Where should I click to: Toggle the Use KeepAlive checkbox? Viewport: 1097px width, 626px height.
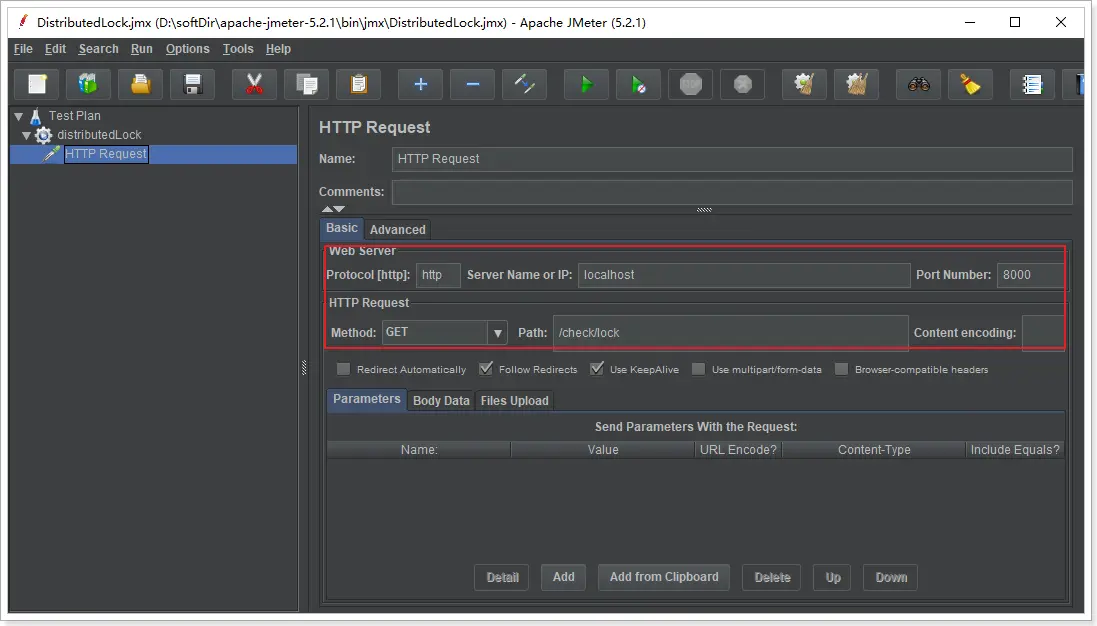pos(596,369)
